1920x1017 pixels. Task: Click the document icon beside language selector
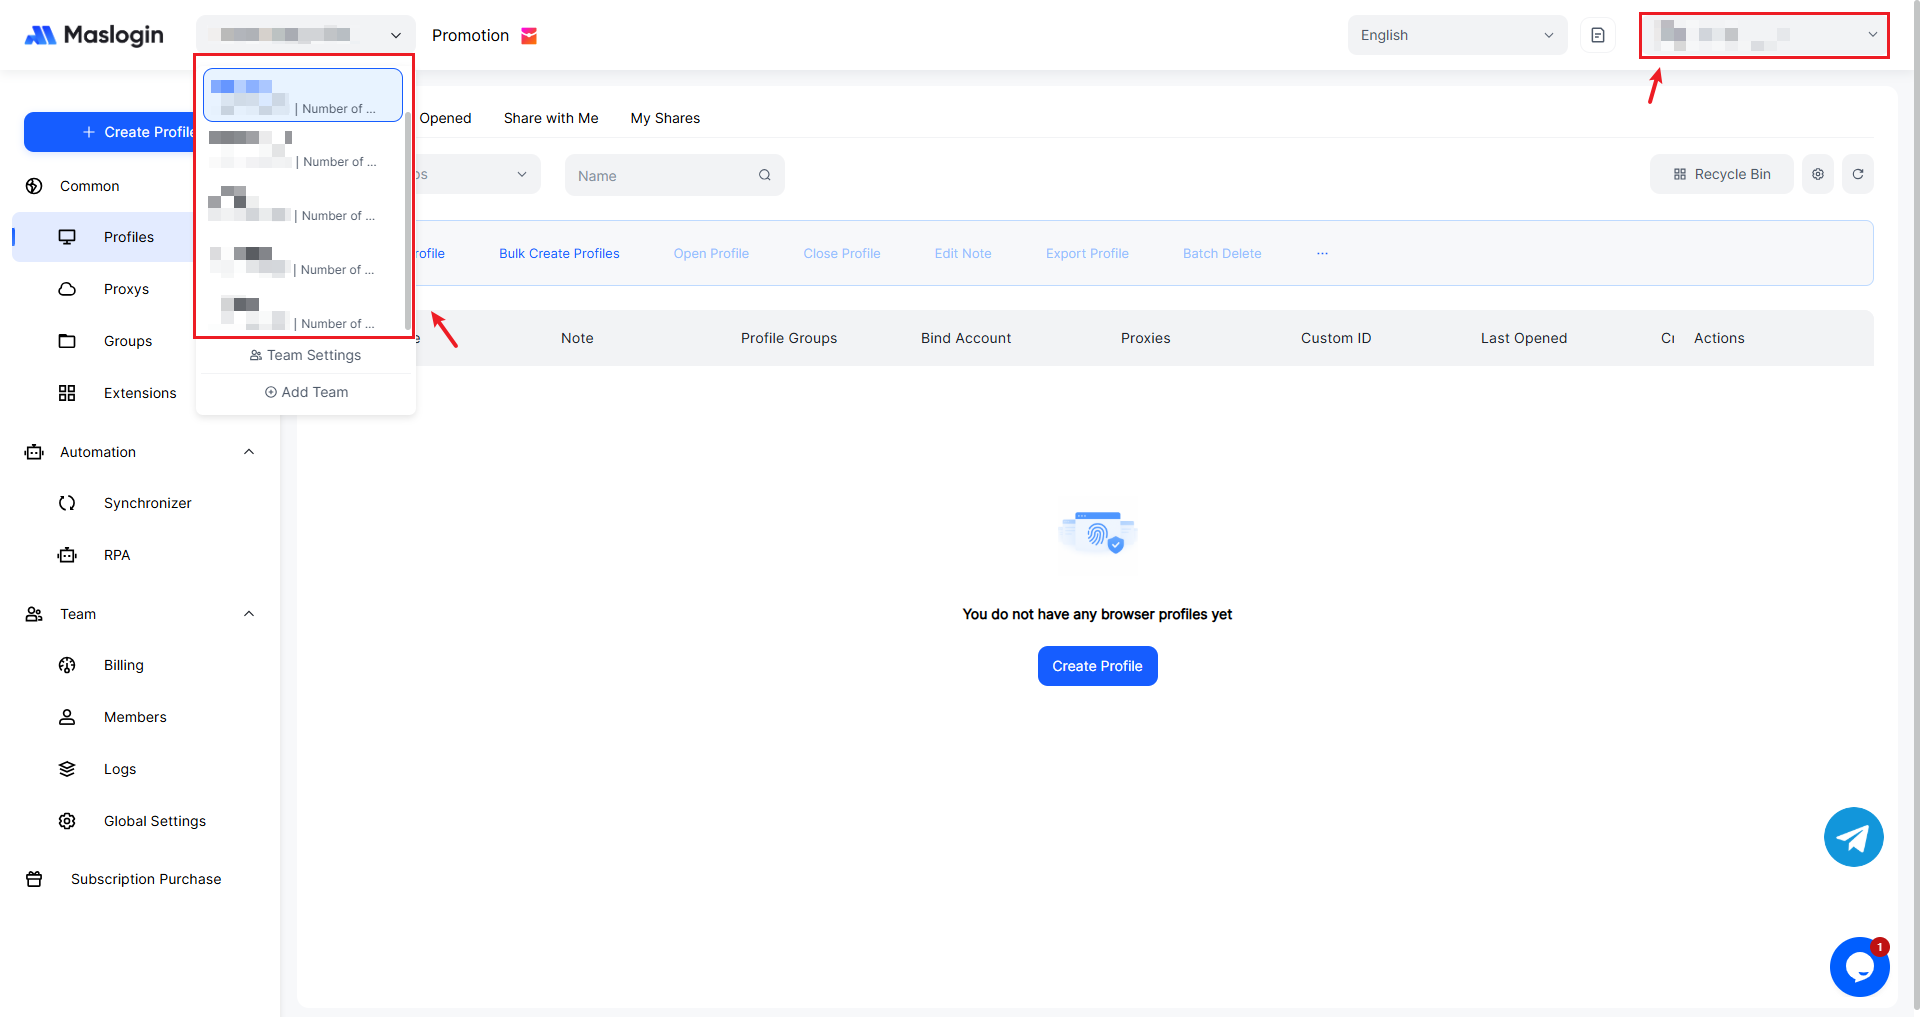(x=1597, y=35)
